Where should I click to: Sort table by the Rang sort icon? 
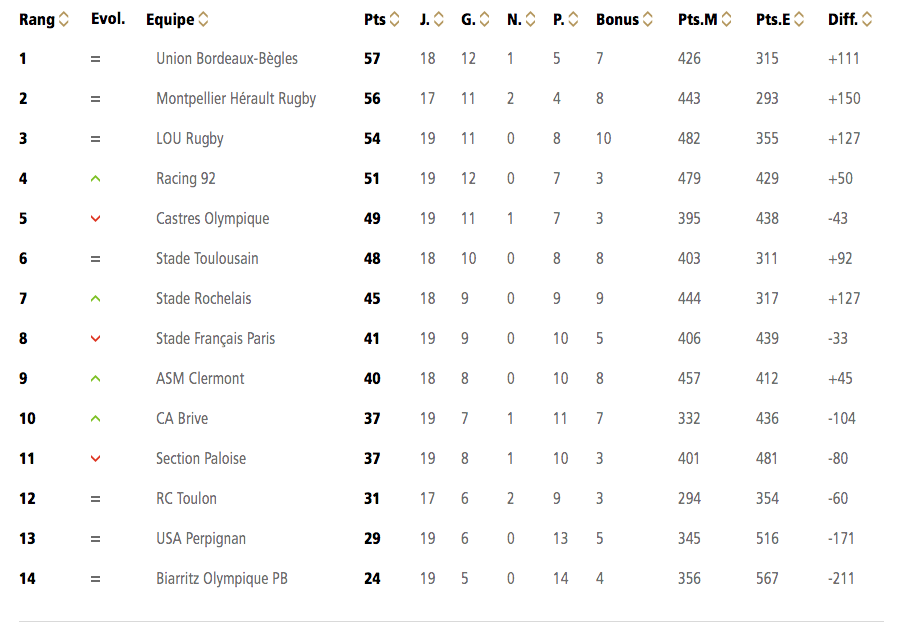pos(64,20)
